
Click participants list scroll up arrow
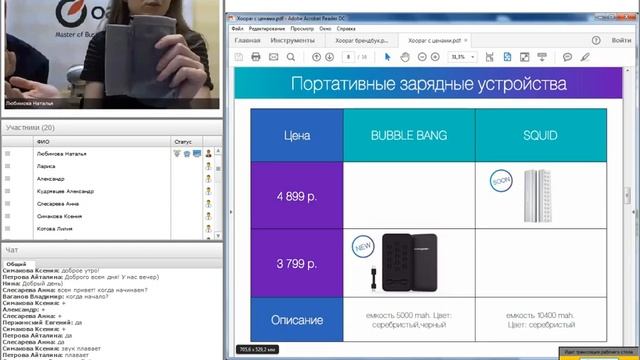pyautogui.click(x=218, y=151)
